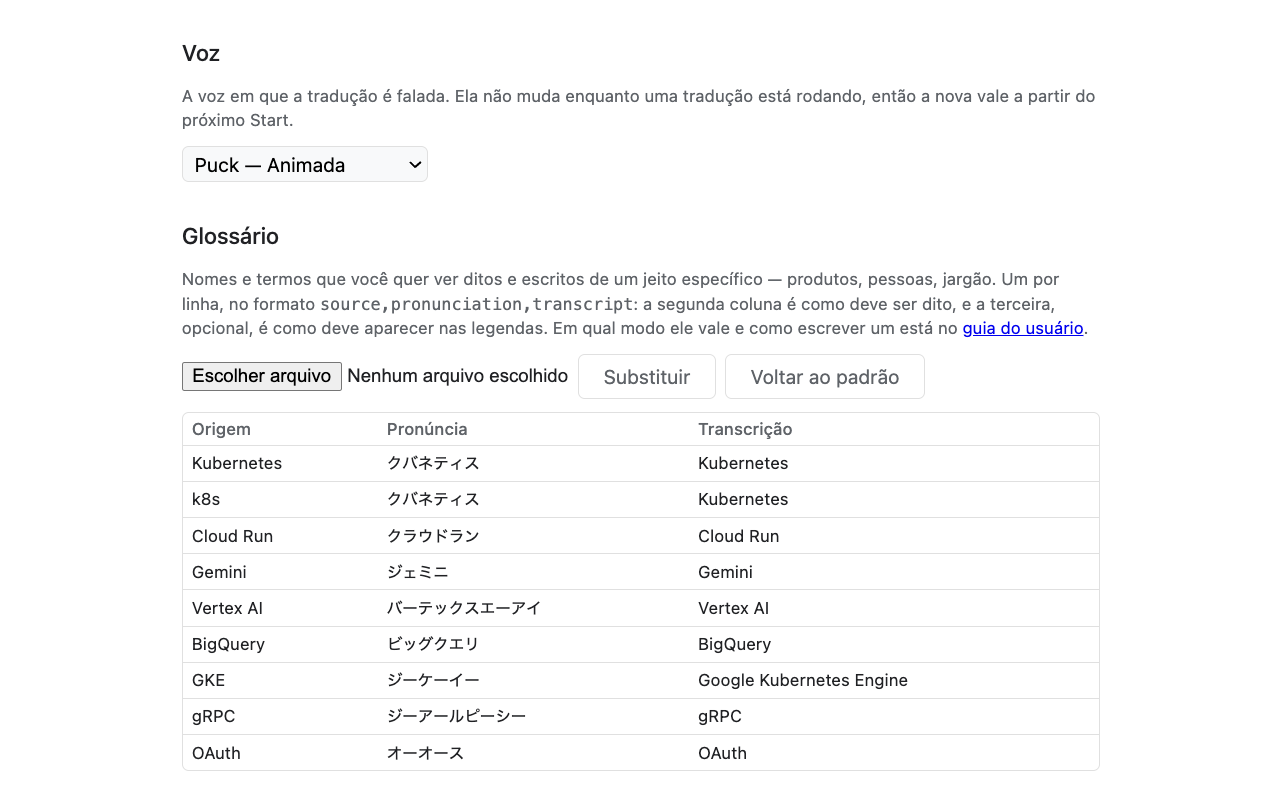Click the Substituir button
Image resolution: width=1280 pixels, height=800 pixels.
(647, 377)
